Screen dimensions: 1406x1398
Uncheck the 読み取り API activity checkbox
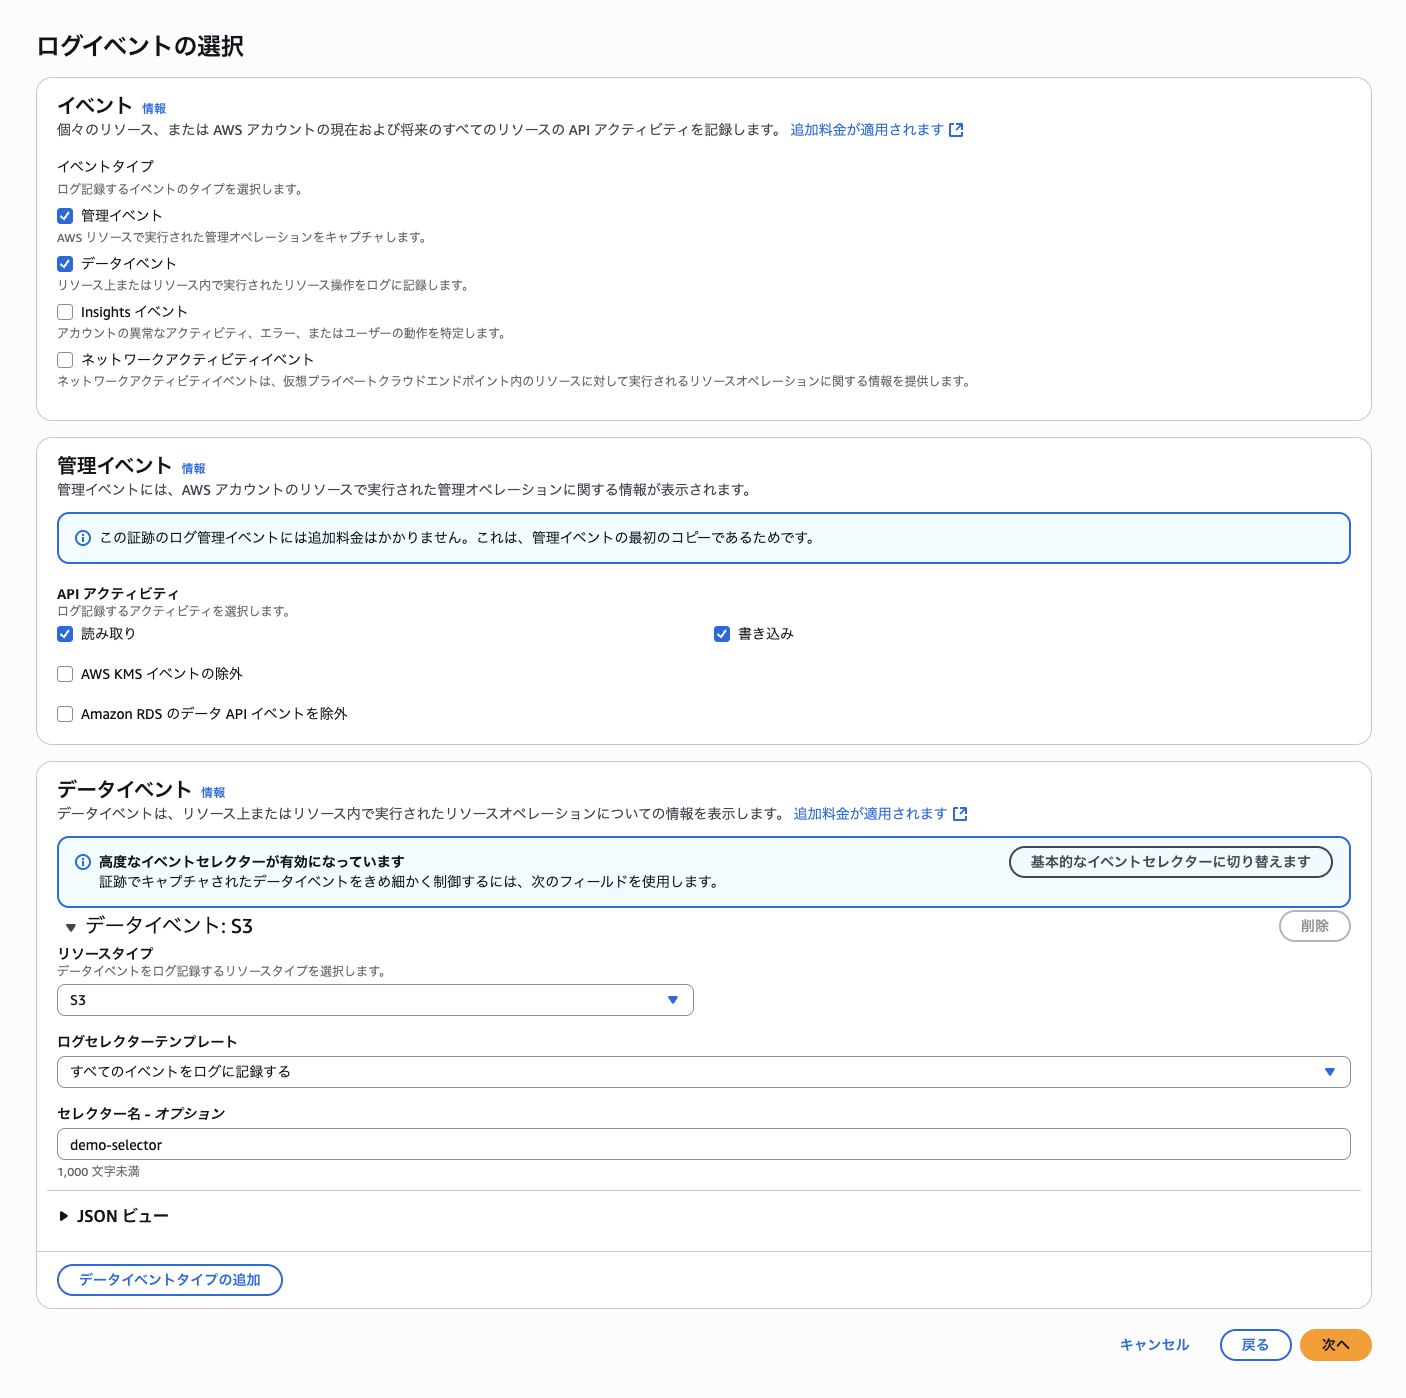click(x=65, y=634)
